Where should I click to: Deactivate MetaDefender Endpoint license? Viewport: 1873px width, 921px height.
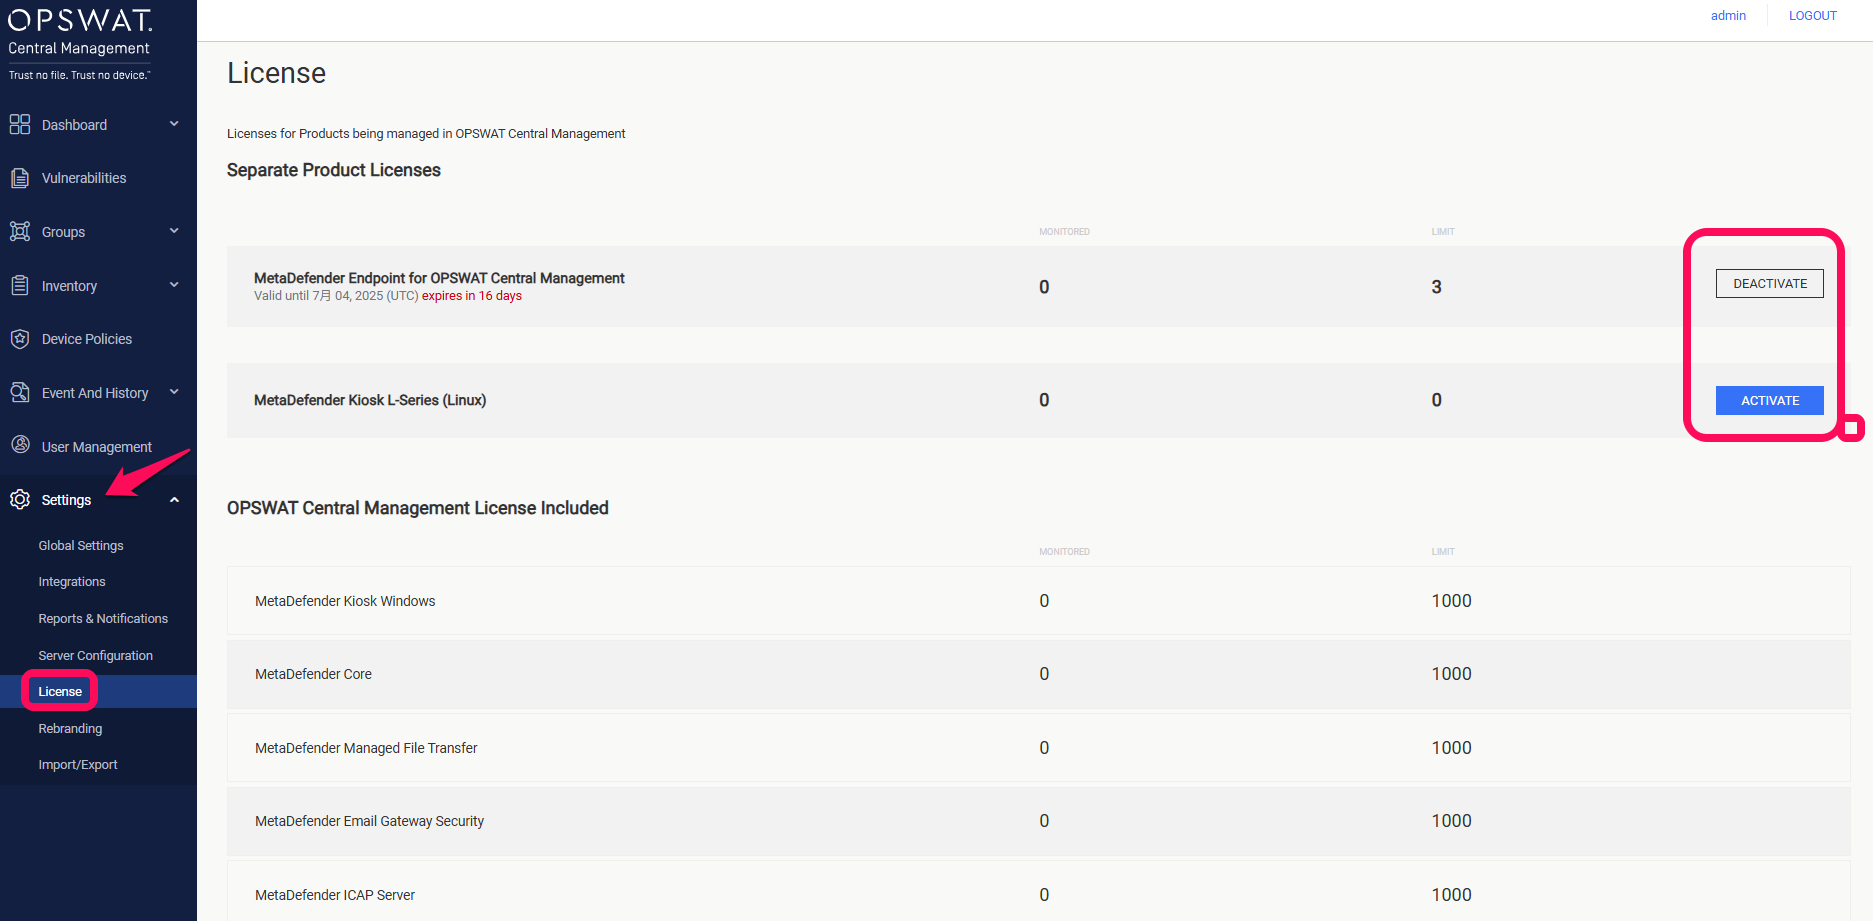(x=1769, y=283)
